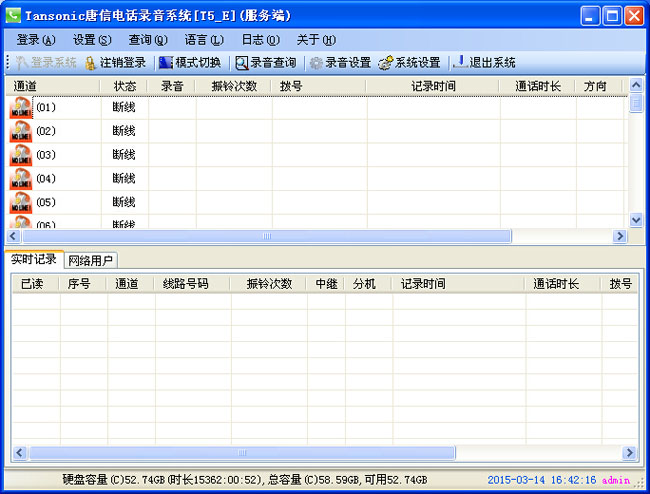Click the 线路号码 column header

click(x=186, y=284)
